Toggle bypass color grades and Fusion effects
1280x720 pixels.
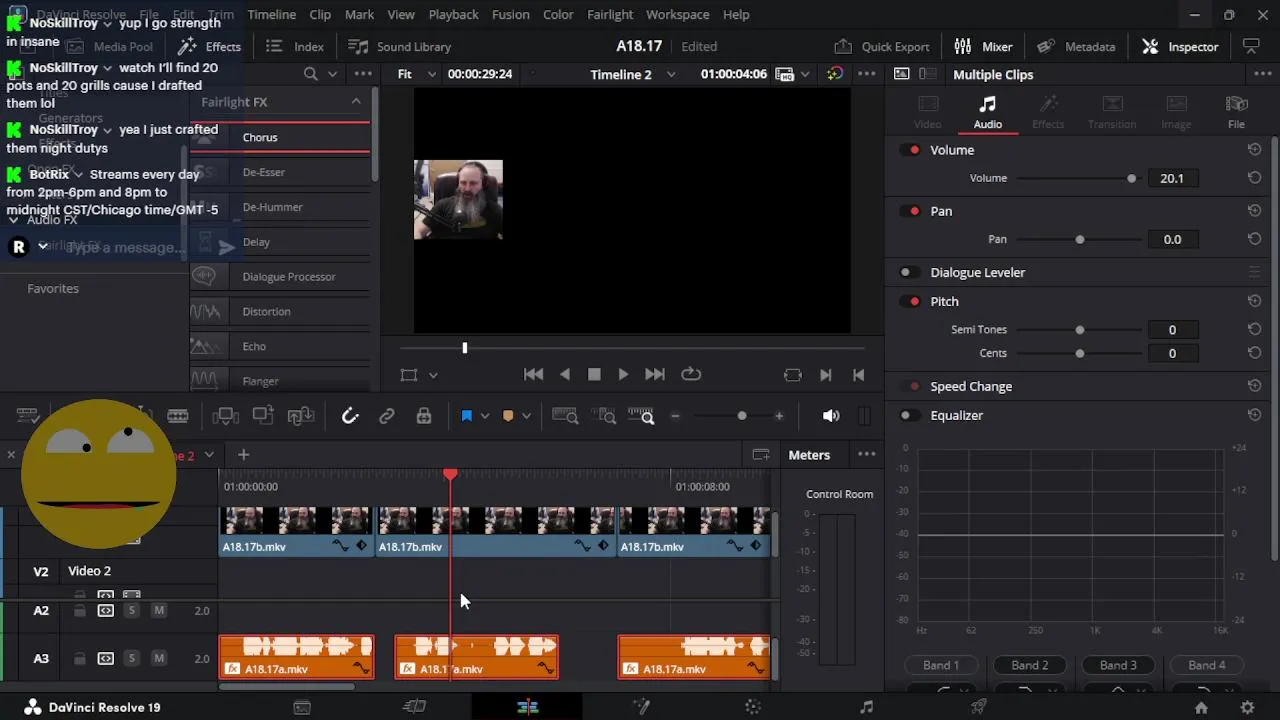[835, 74]
